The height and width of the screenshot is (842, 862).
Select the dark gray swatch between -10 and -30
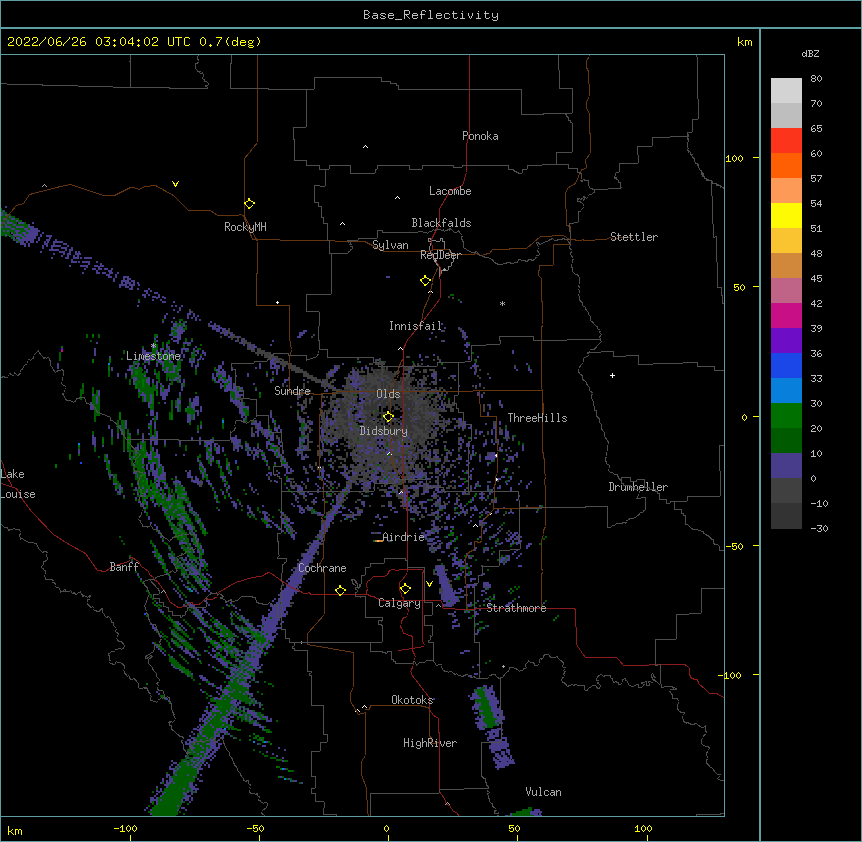click(x=786, y=516)
